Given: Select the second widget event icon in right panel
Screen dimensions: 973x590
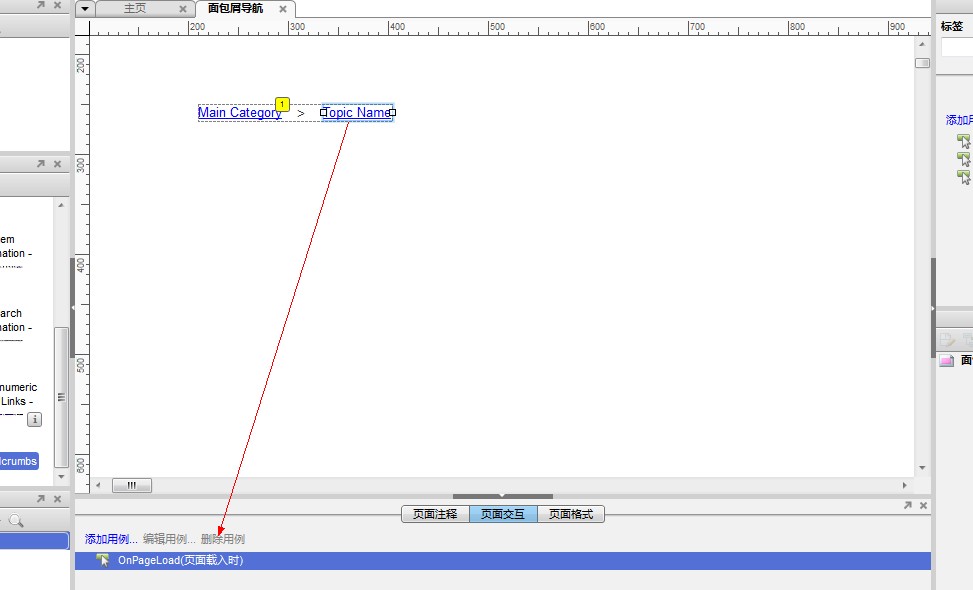Looking at the screenshot, I should coord(964,159).
